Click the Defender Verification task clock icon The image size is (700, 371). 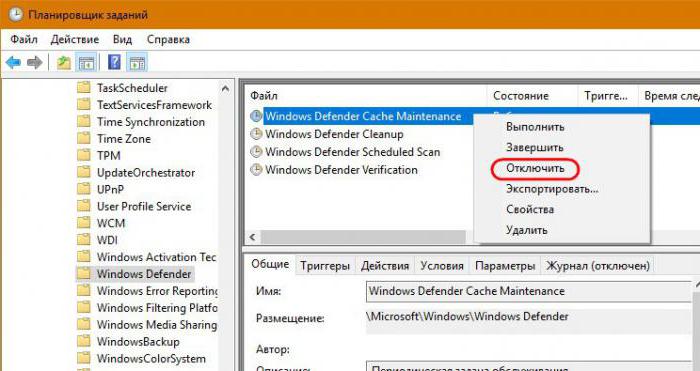tap(256, 170)
